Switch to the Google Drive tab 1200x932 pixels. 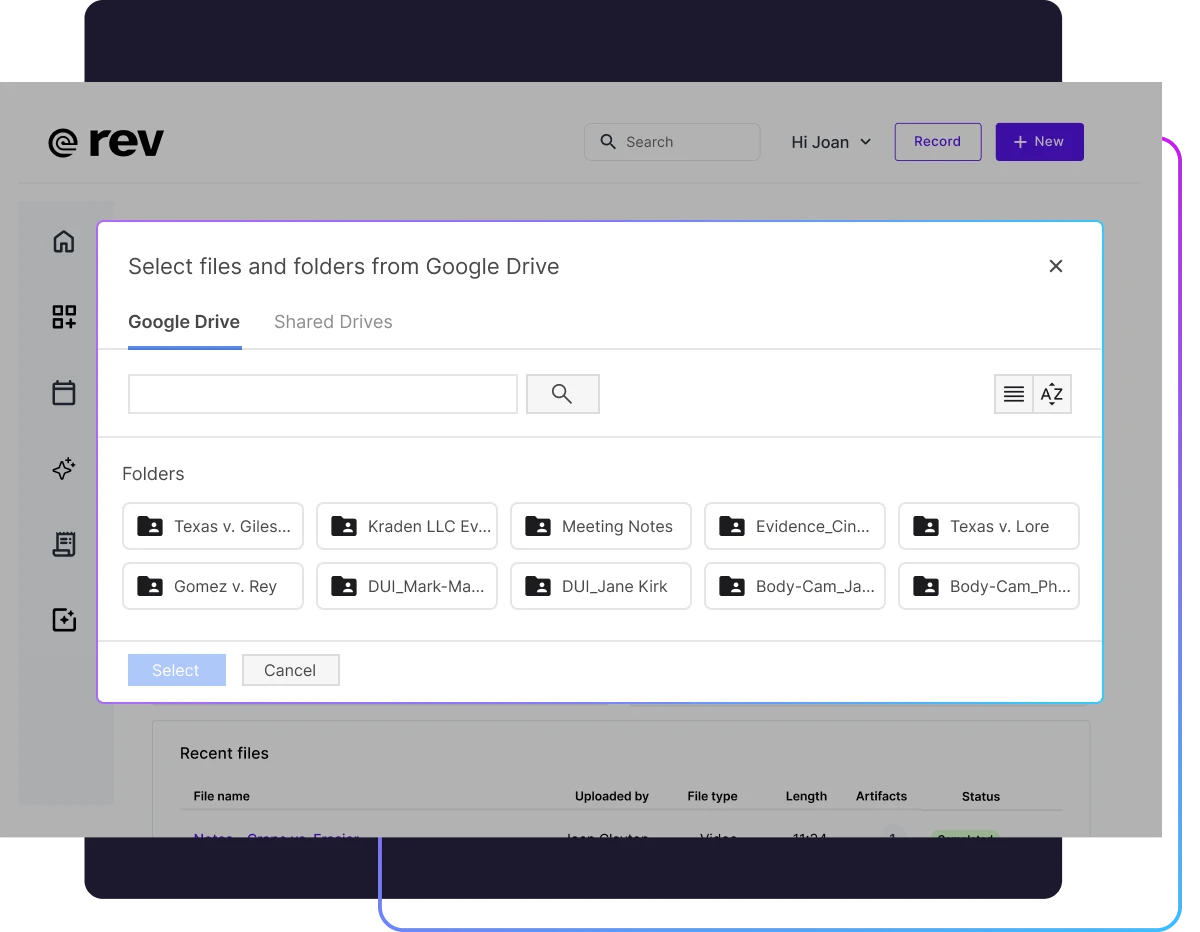[x=184, y=321]
